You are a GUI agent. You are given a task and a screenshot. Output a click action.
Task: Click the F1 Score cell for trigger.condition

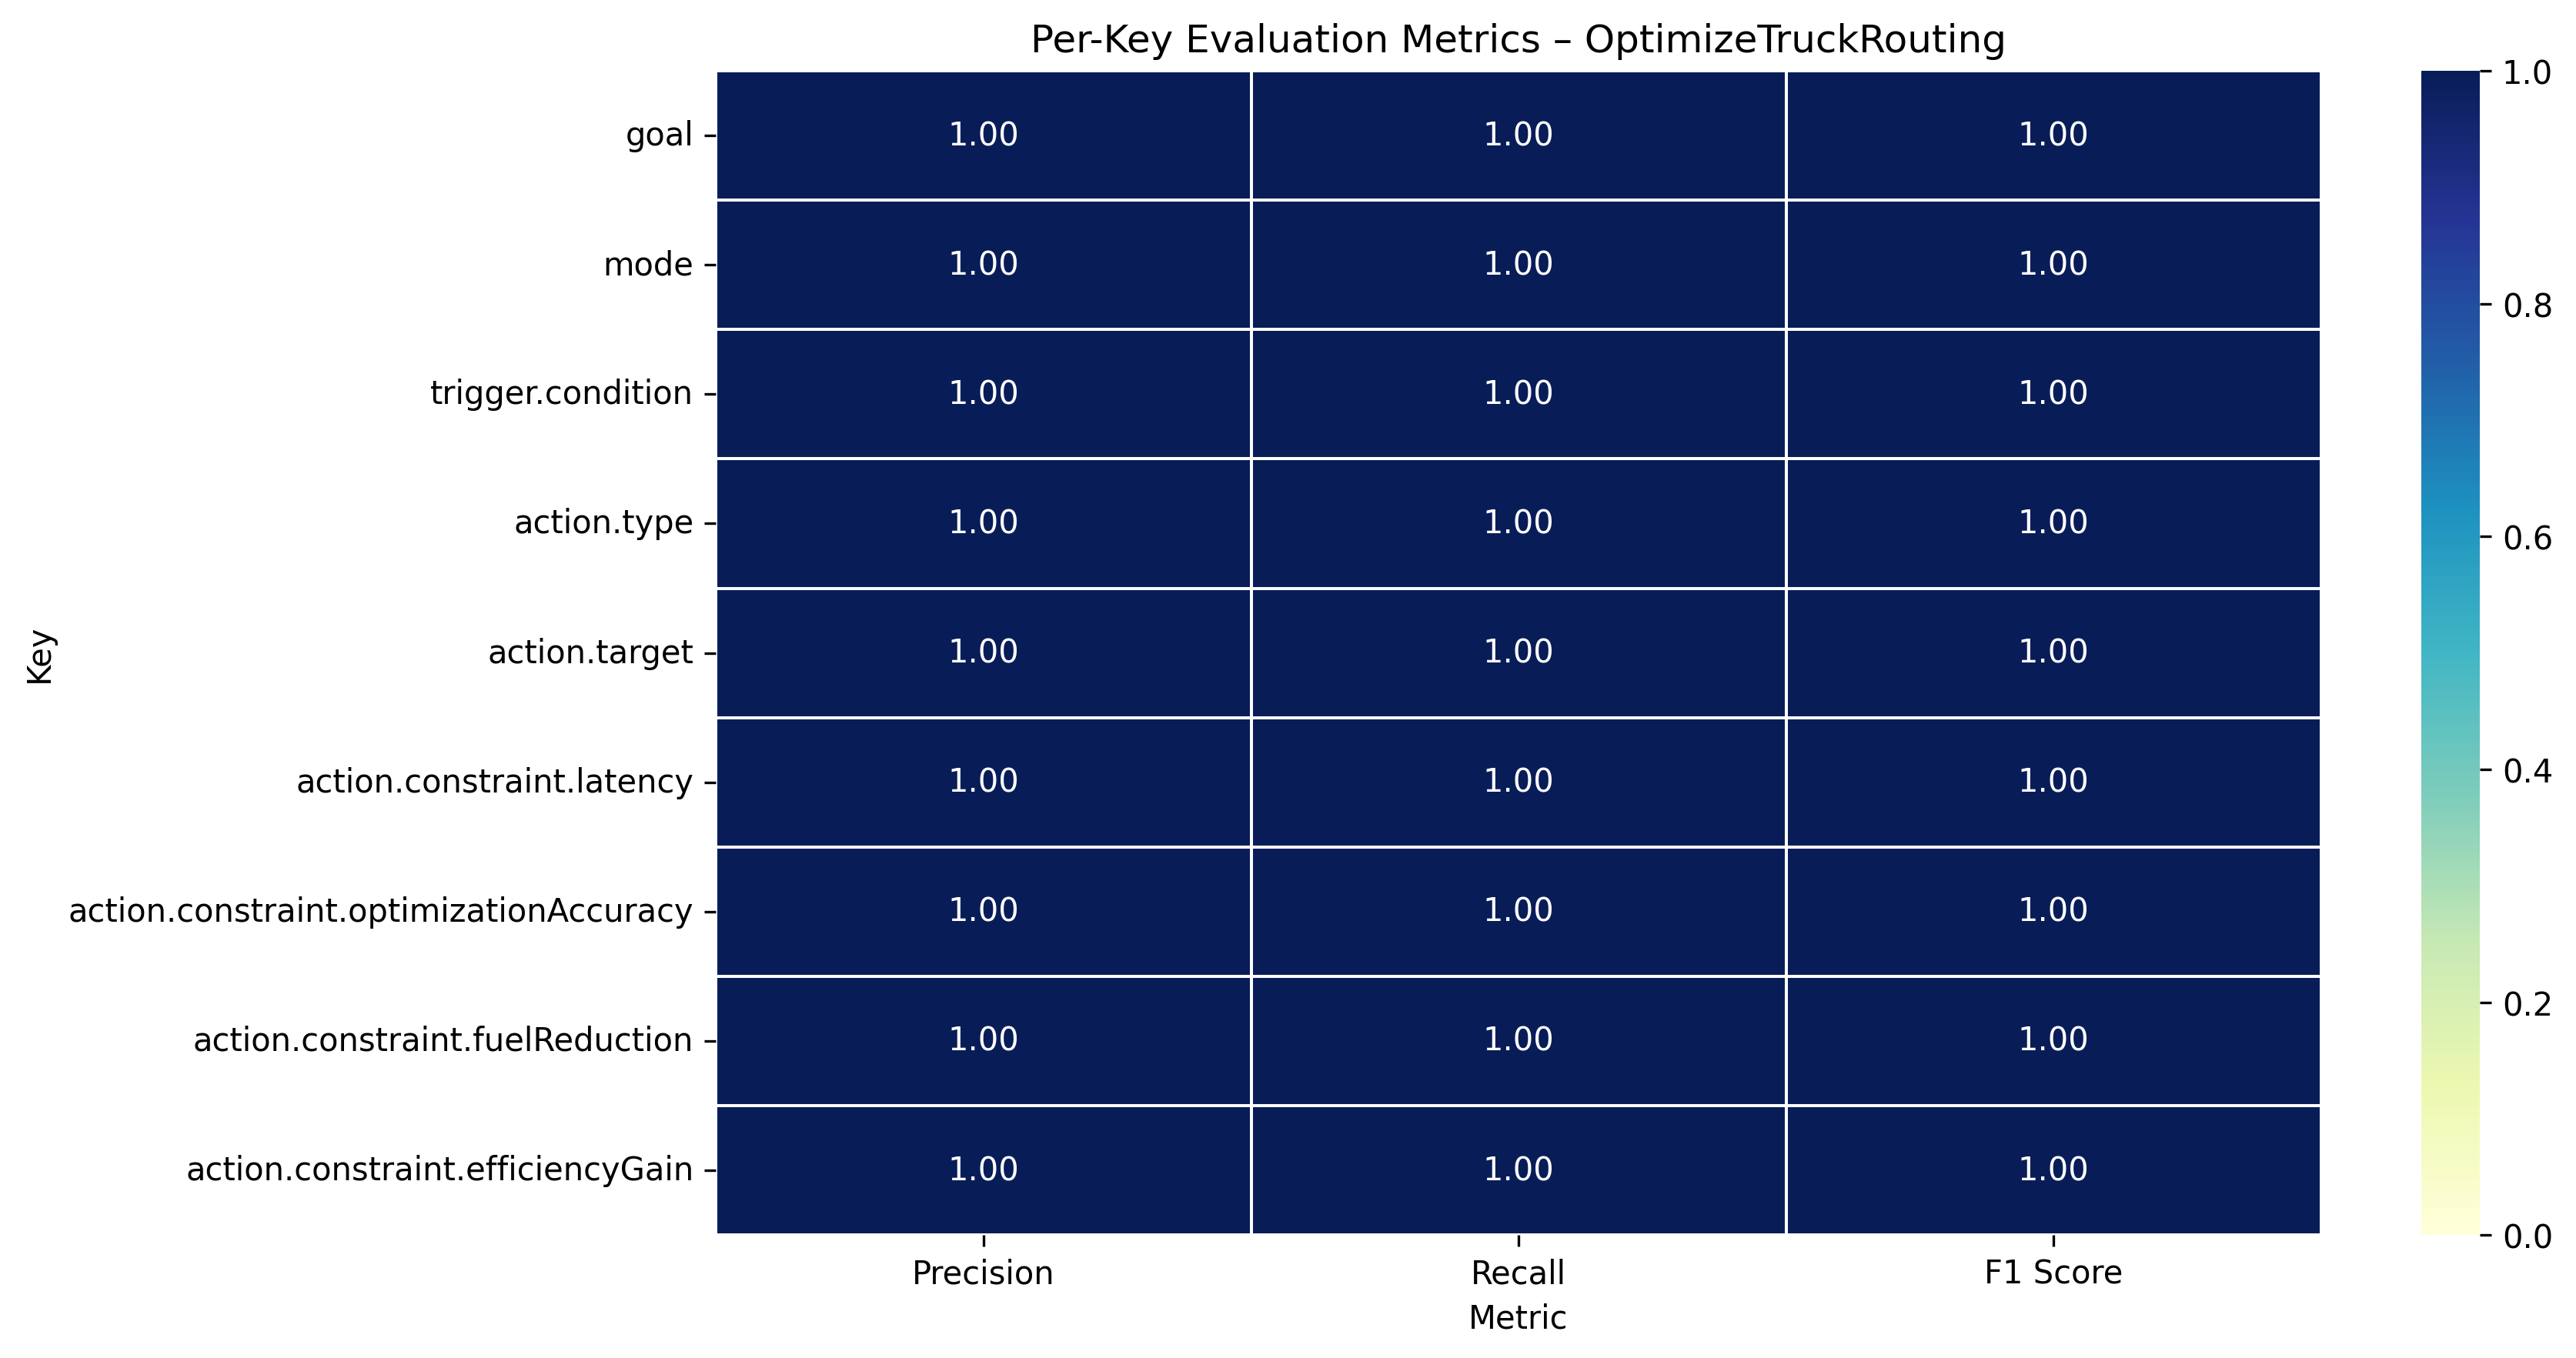point(2052,393)
